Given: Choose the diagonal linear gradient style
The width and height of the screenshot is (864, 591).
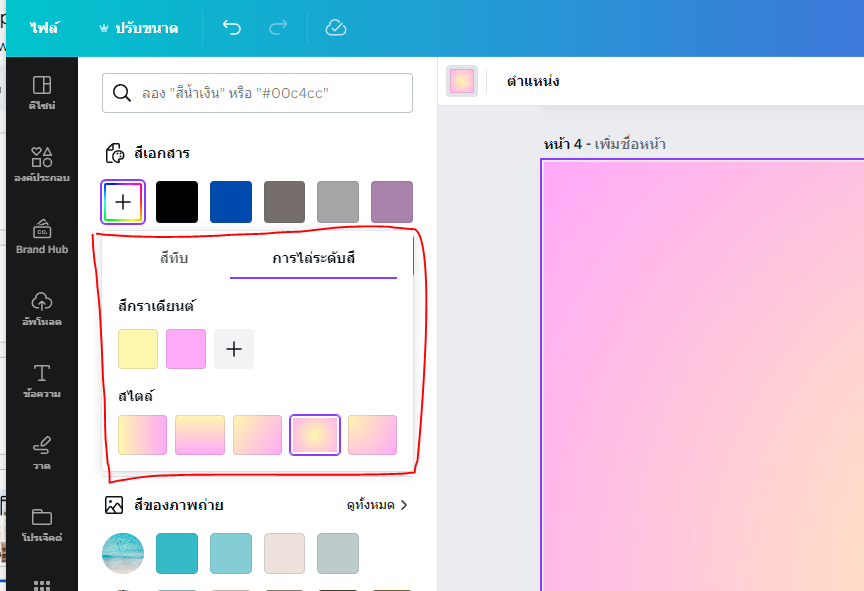Looking at the screenshot, I should (257, 435).
